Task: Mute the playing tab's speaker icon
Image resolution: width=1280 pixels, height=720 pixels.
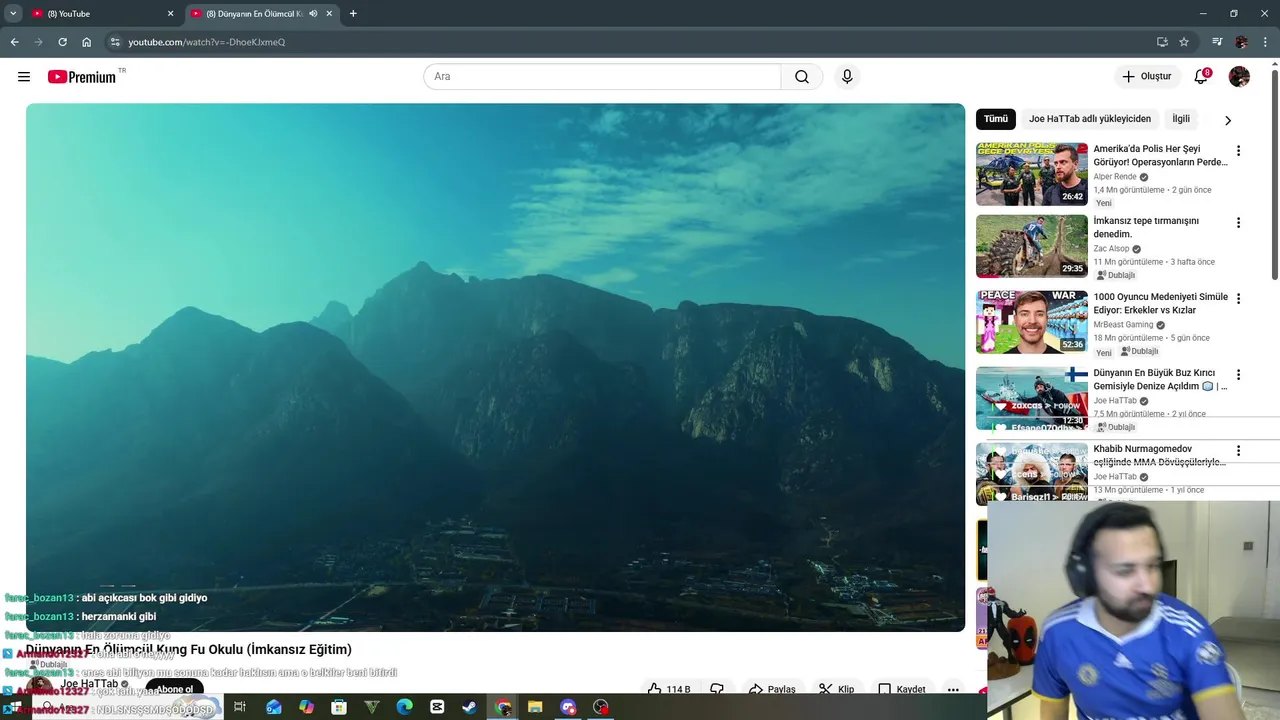Action: pyautogui.click(x=313, y=14)
